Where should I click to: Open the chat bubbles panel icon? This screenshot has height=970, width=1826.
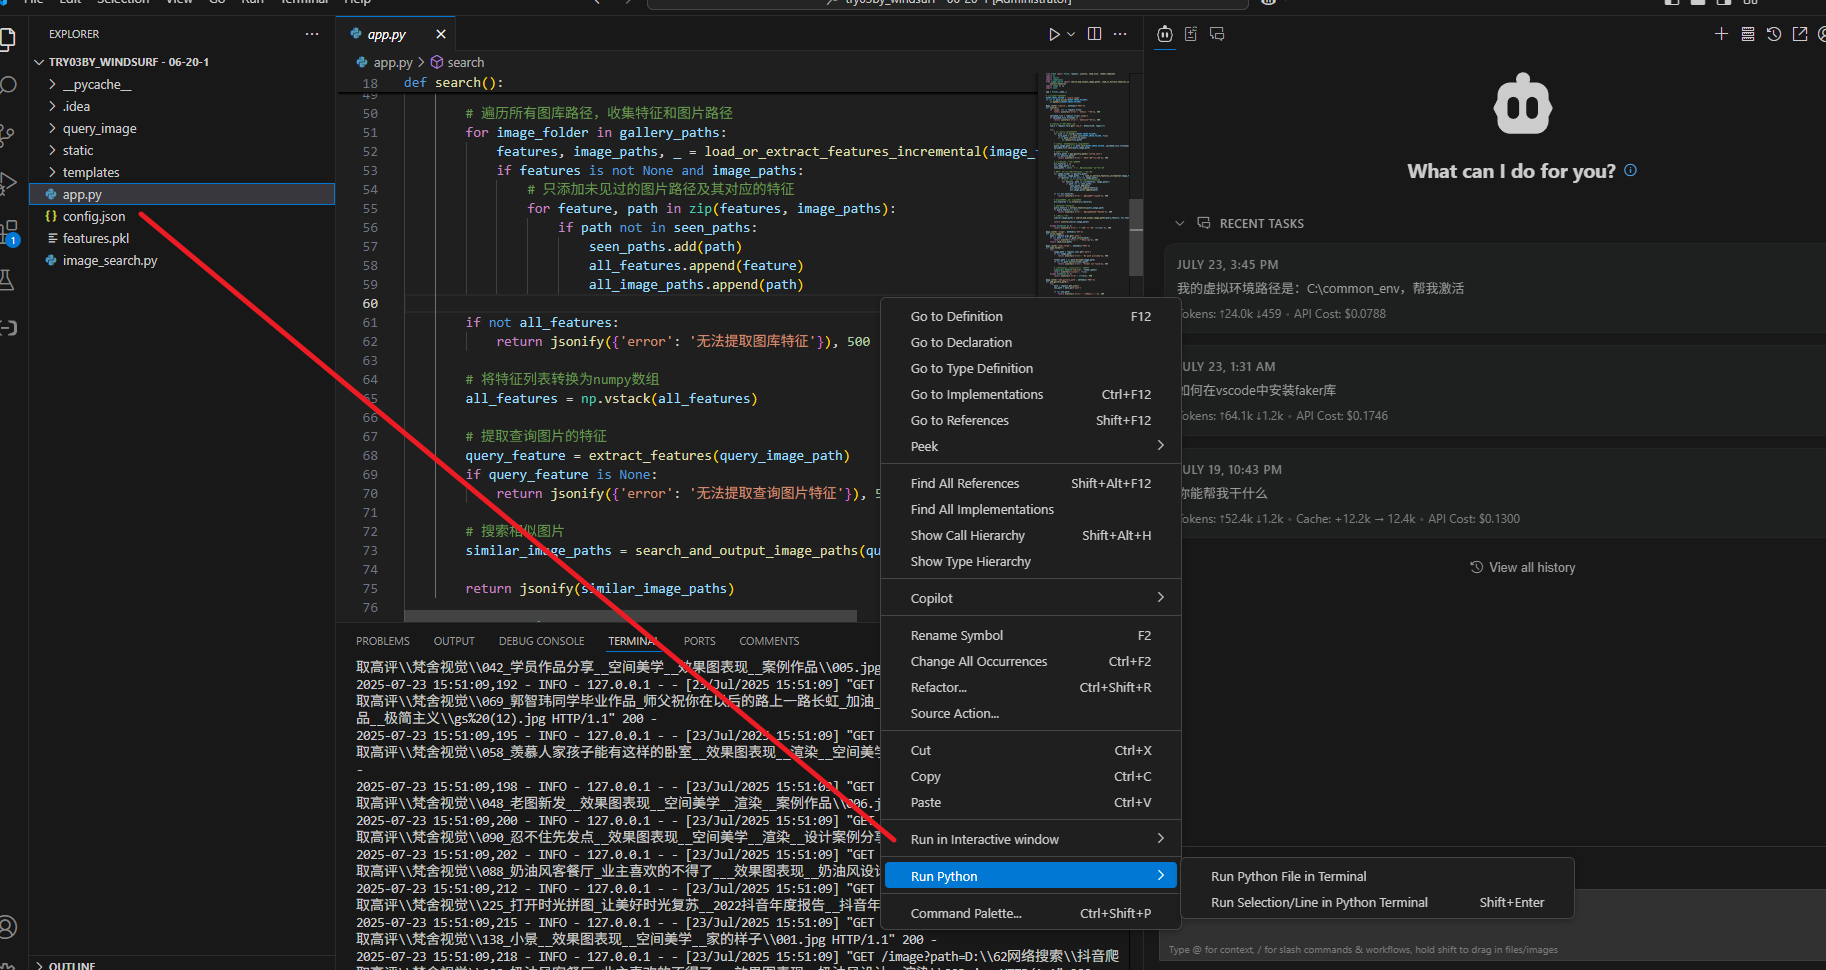point(1217,34)
